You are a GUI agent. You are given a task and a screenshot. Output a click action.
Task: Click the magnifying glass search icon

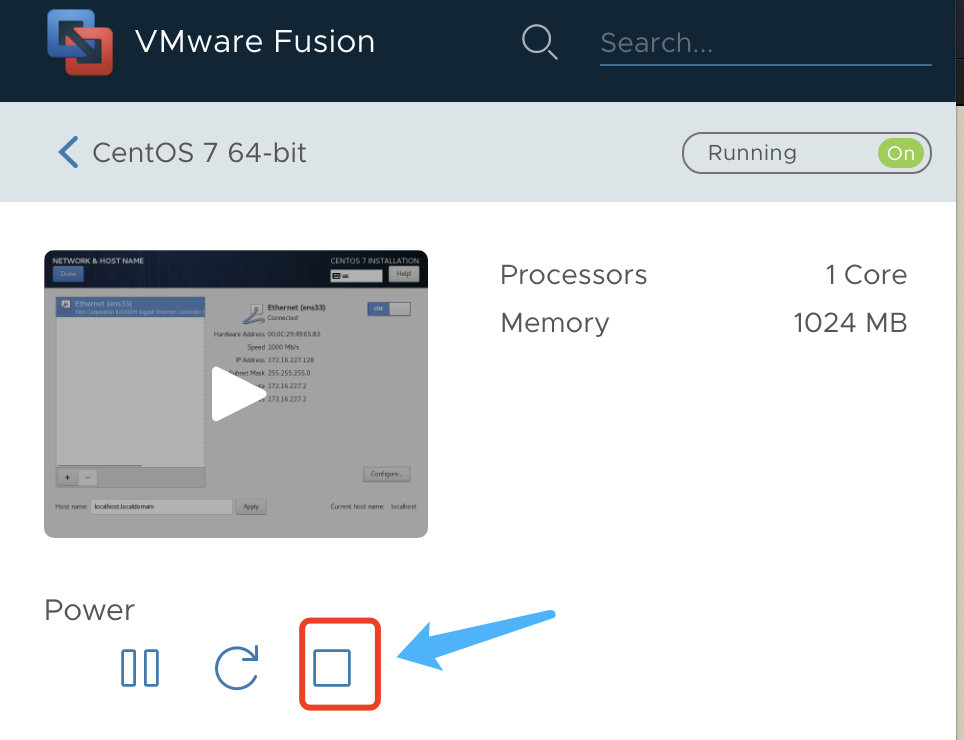(539, 42)
